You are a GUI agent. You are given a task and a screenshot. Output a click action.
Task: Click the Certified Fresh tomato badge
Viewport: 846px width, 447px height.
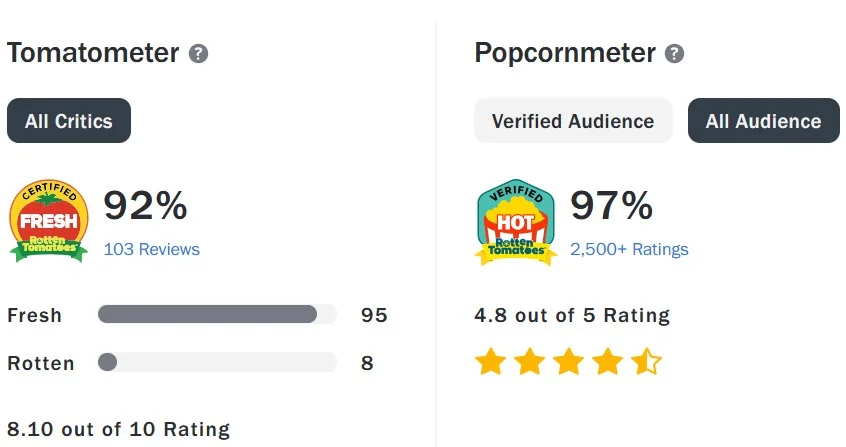[49, 221]
